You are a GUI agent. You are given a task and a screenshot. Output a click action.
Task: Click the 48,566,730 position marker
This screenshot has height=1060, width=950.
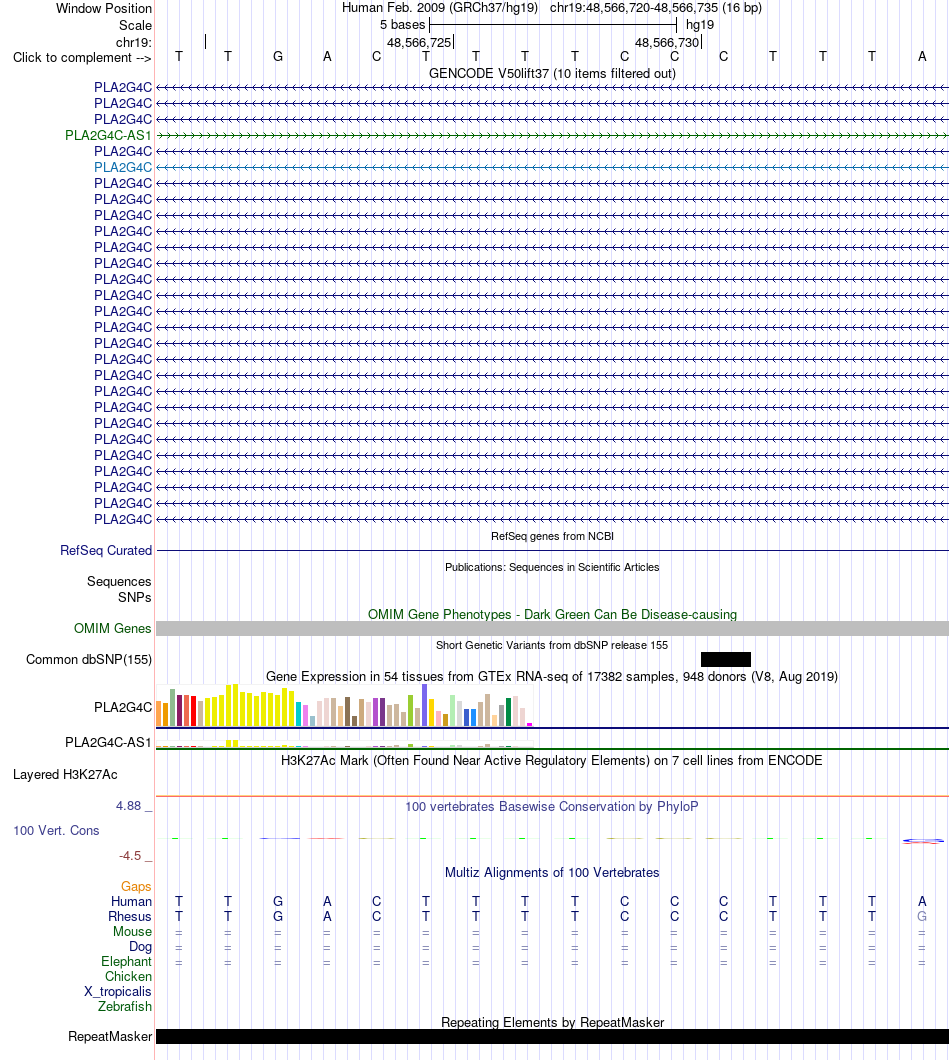(667, 43)
